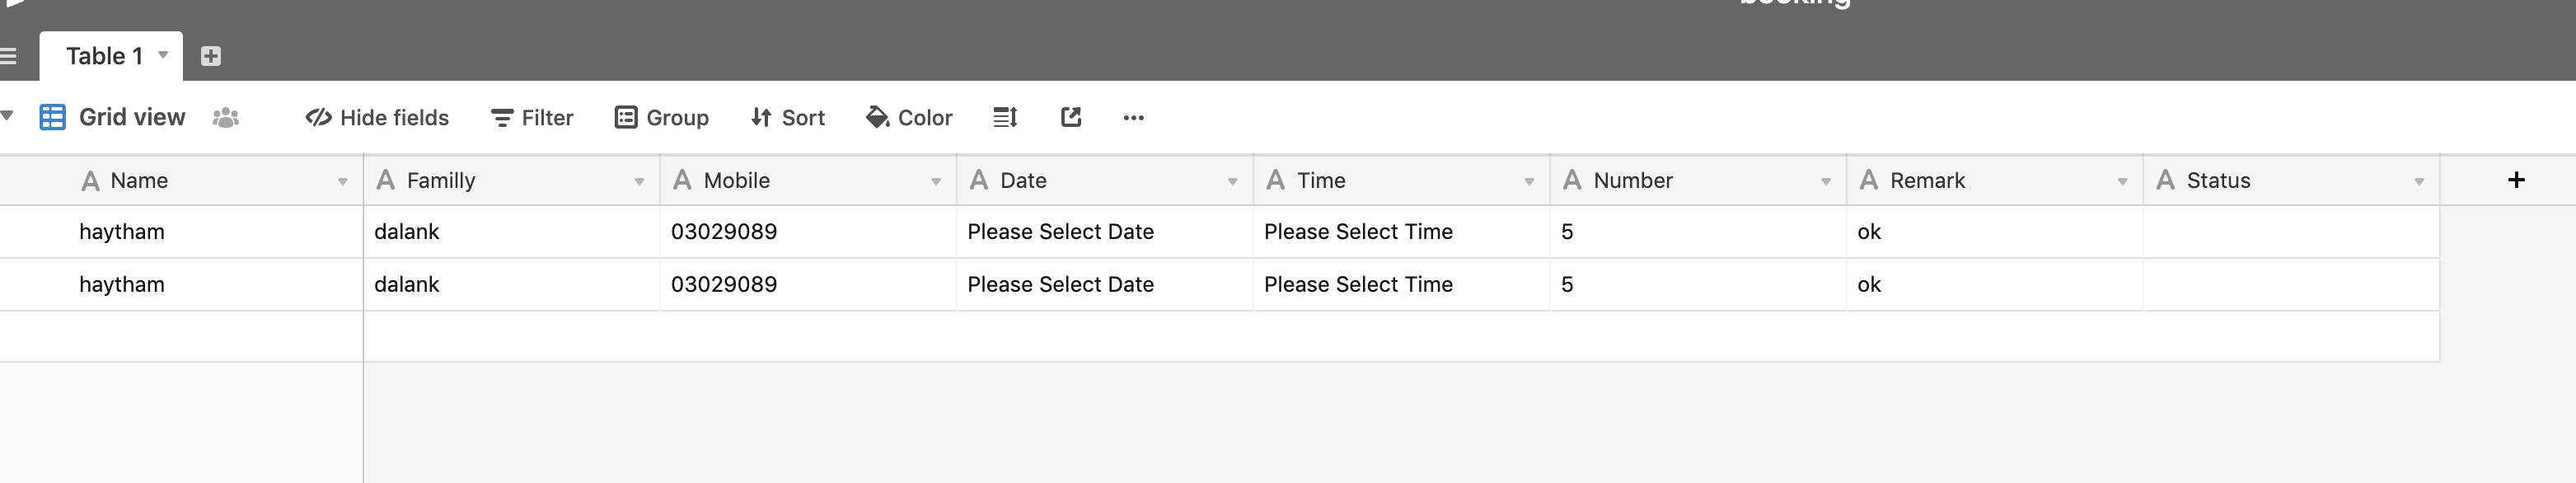Click the first row Status cell
The height and width of the screenshot is (483, 2576).
pos(2290,232)
